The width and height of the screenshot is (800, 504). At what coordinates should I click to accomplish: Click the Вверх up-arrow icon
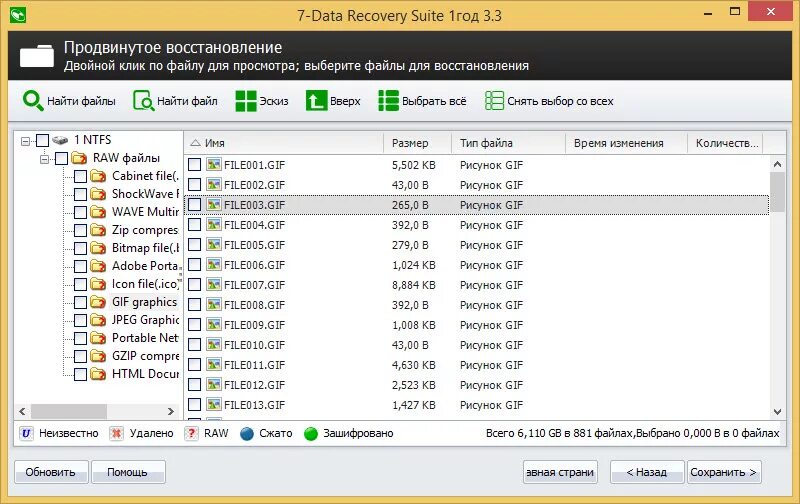[316, 101]
